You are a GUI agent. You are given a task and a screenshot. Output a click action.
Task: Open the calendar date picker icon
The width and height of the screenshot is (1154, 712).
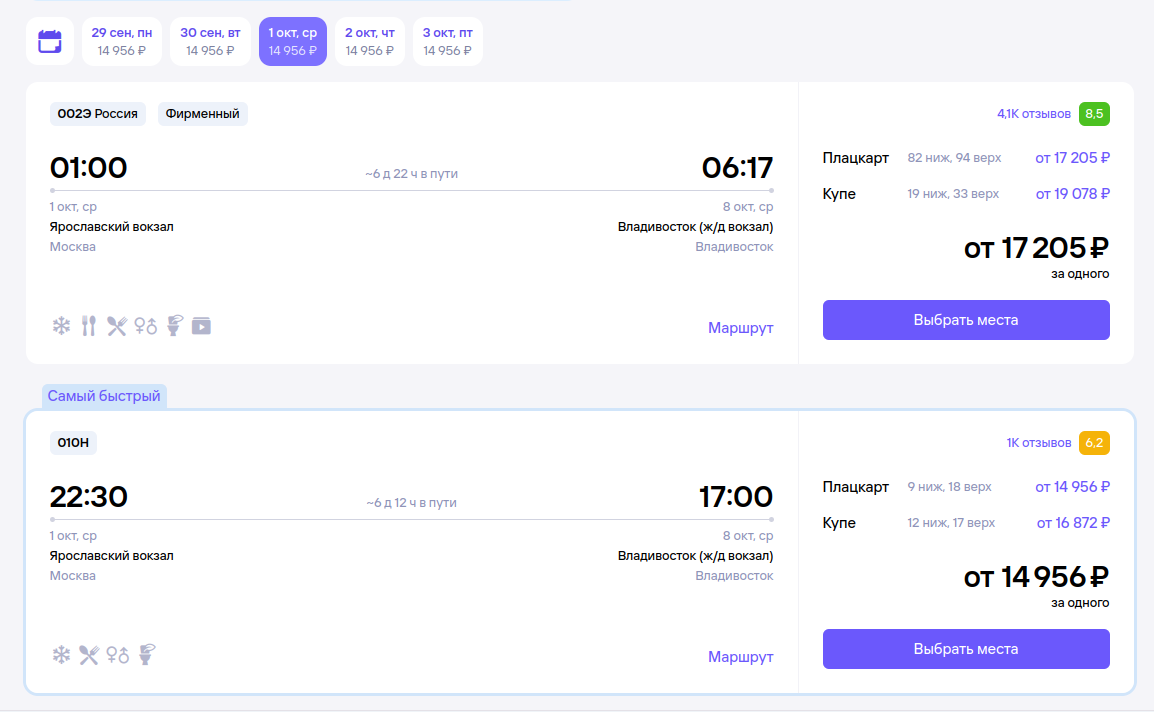(x=50, y=41)
